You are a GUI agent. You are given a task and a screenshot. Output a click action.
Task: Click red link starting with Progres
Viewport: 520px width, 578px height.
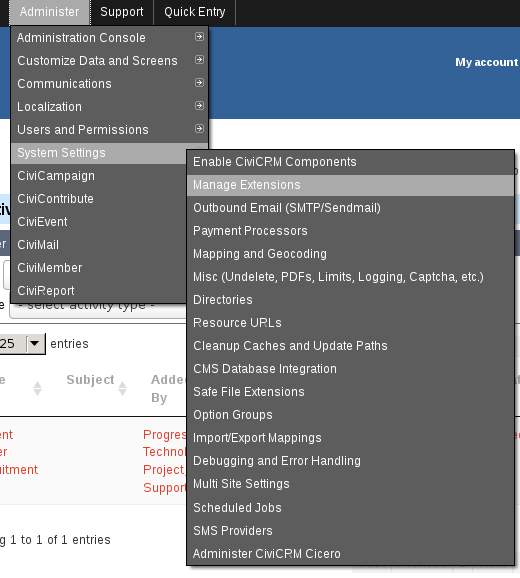pyautogui.click(x=165, y=435)
